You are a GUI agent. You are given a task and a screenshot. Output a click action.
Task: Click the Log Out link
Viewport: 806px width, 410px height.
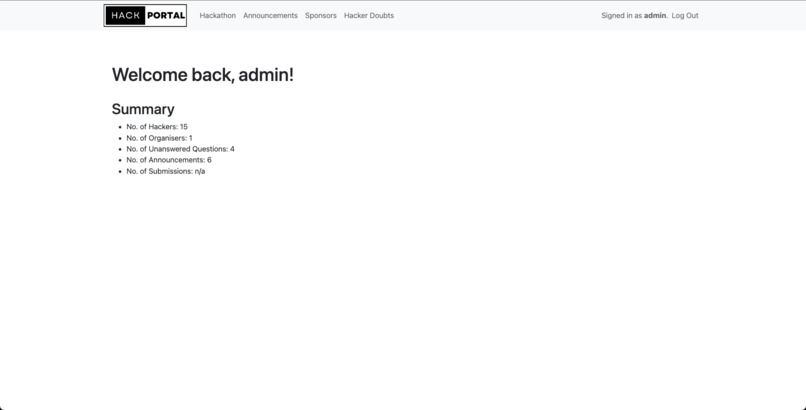click(x=685, y=15)
